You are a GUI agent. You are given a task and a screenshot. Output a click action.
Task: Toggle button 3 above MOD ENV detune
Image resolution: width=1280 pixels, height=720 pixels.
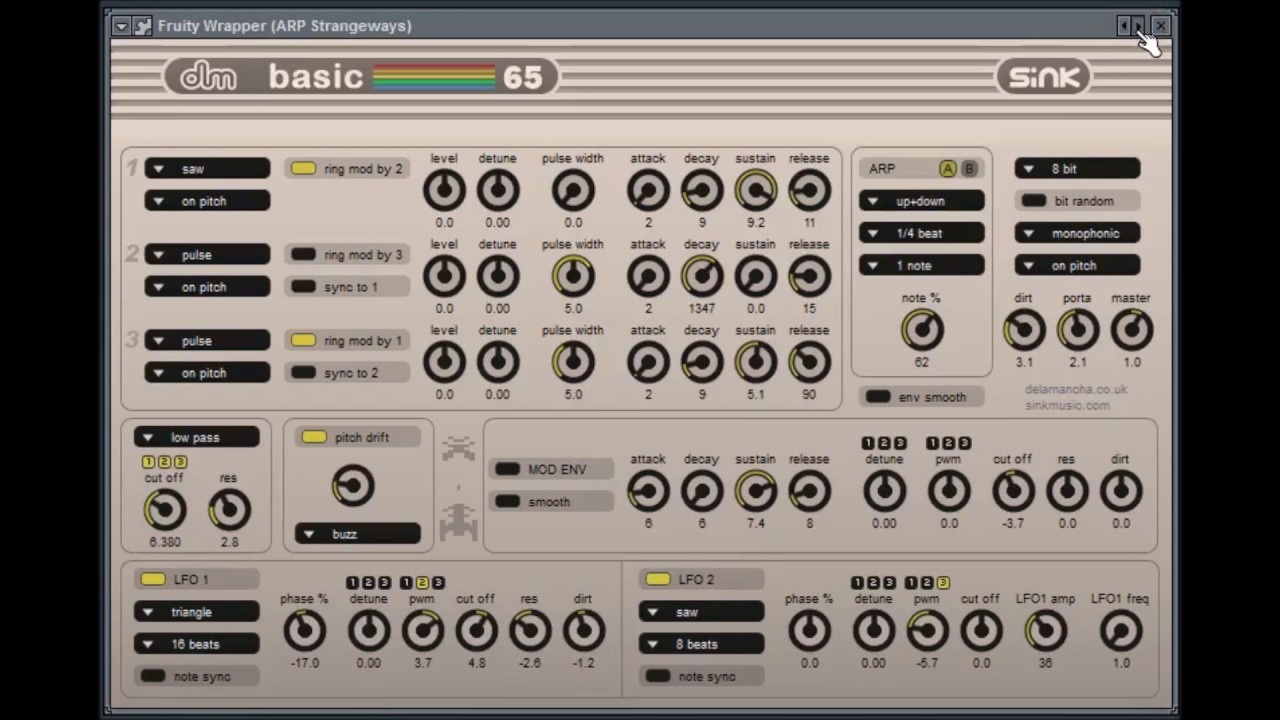[900, 443]
